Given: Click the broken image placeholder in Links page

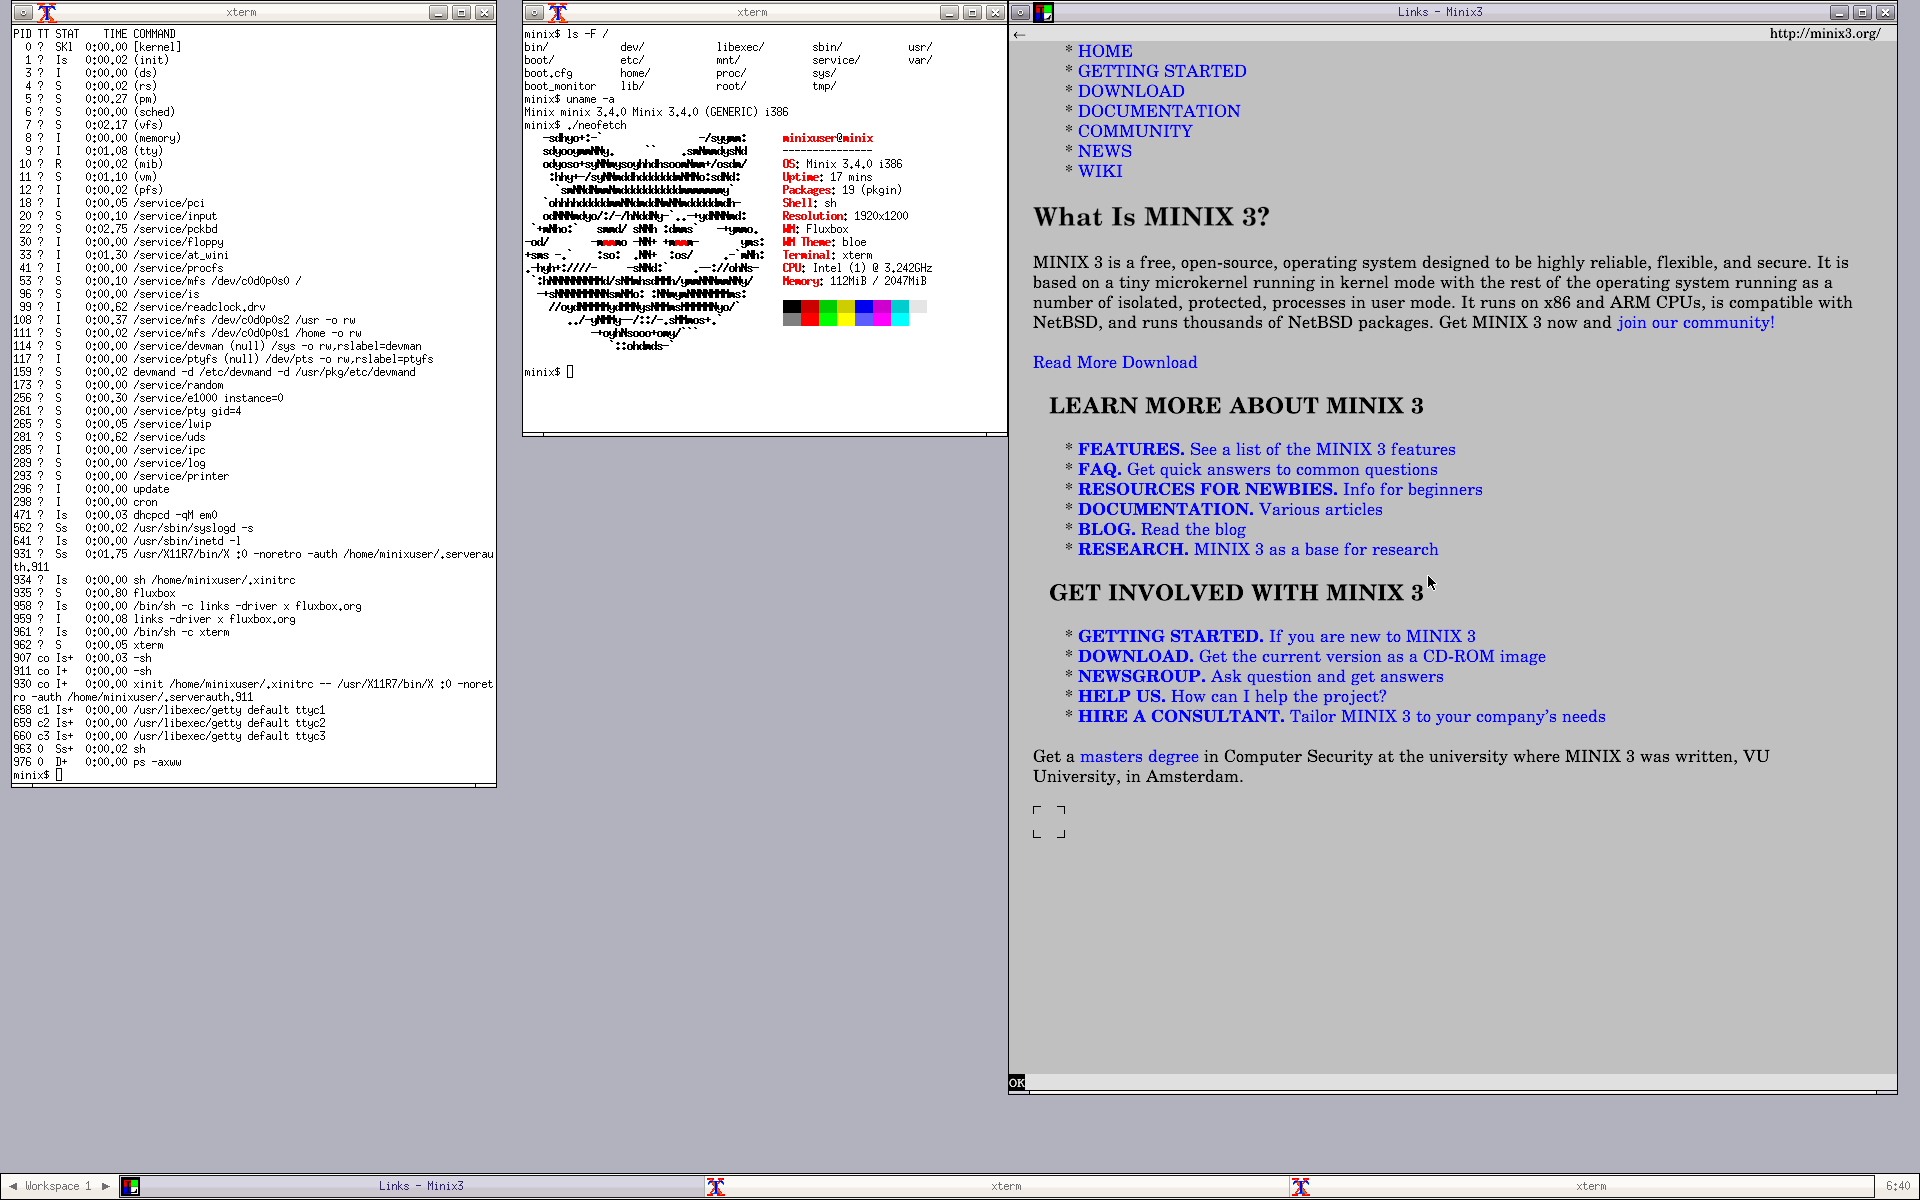Looking at the screenshot, I should click(x=1049, y=822).
